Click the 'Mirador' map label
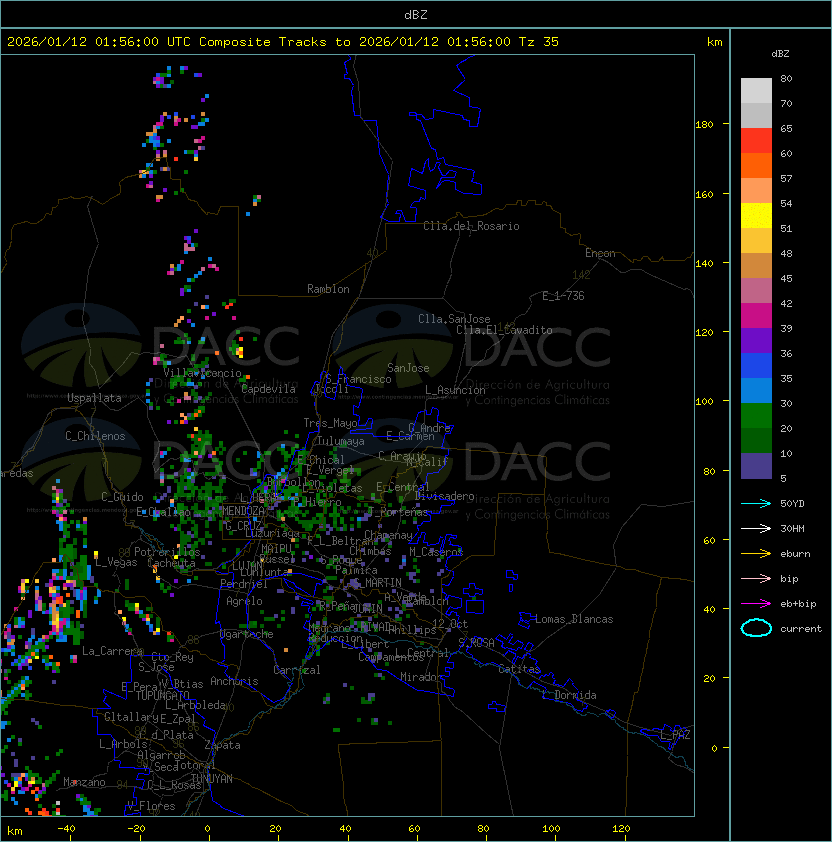This screenshot has width=832, height=842. [422, 677]
